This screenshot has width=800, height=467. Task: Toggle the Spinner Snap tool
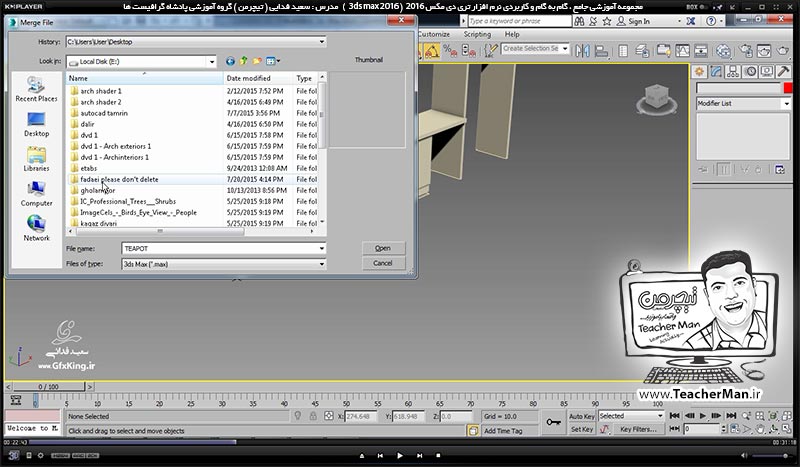pos(468,51)
